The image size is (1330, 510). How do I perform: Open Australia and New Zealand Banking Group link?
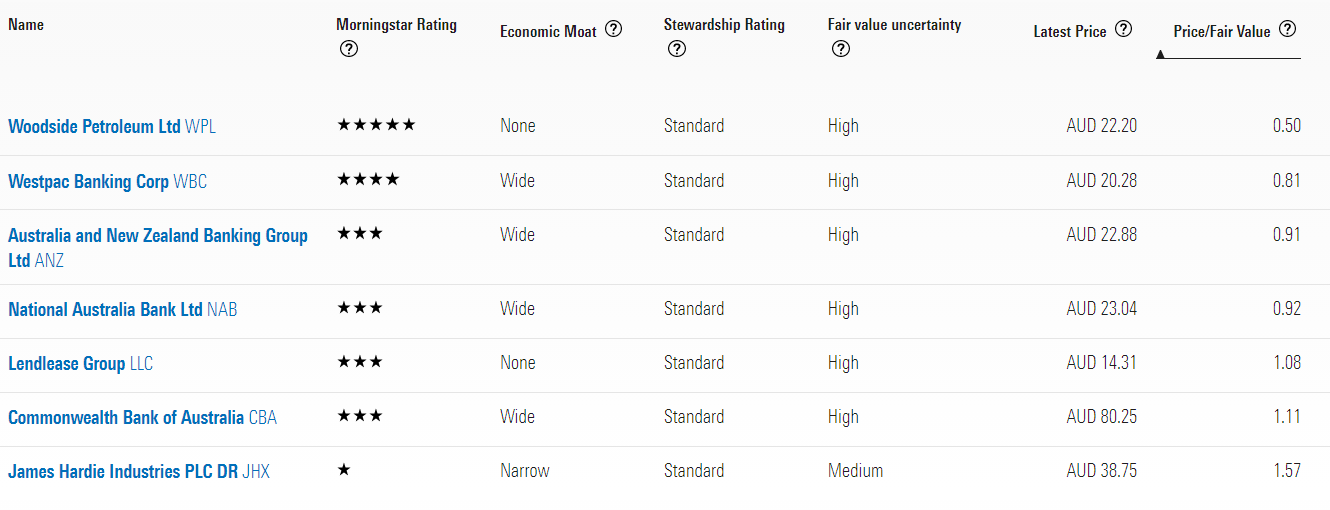(158, 248)
